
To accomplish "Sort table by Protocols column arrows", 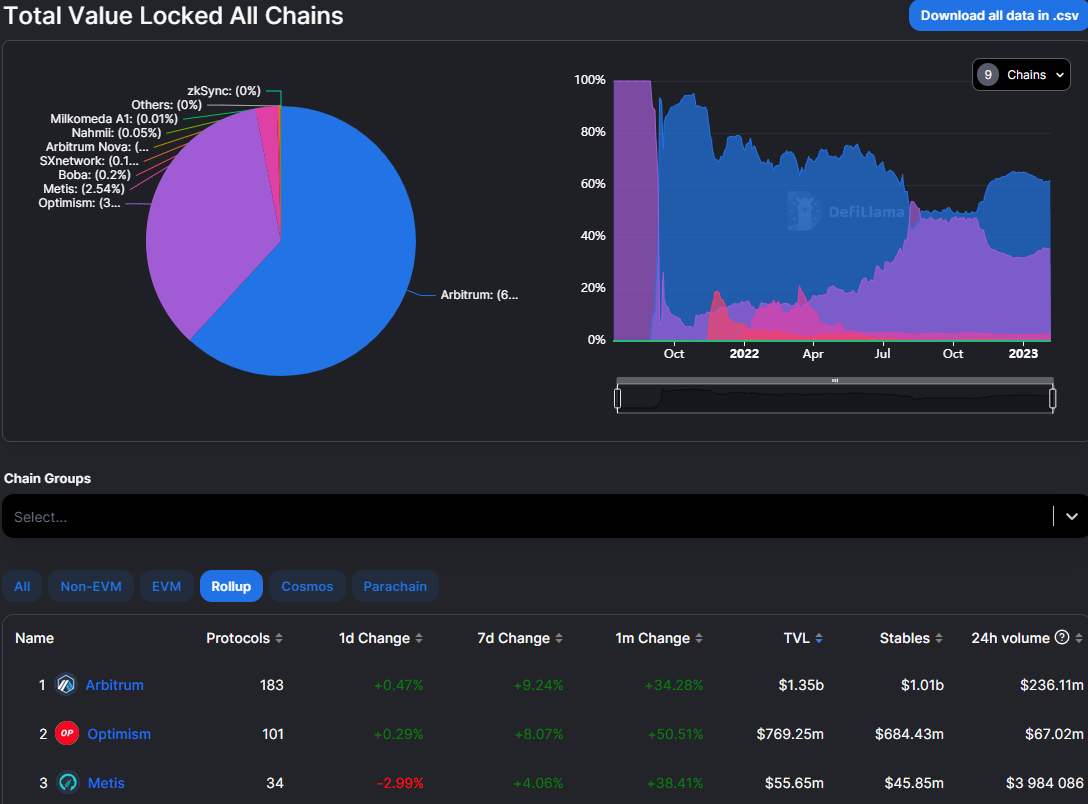I will click(x=279, y=638).
